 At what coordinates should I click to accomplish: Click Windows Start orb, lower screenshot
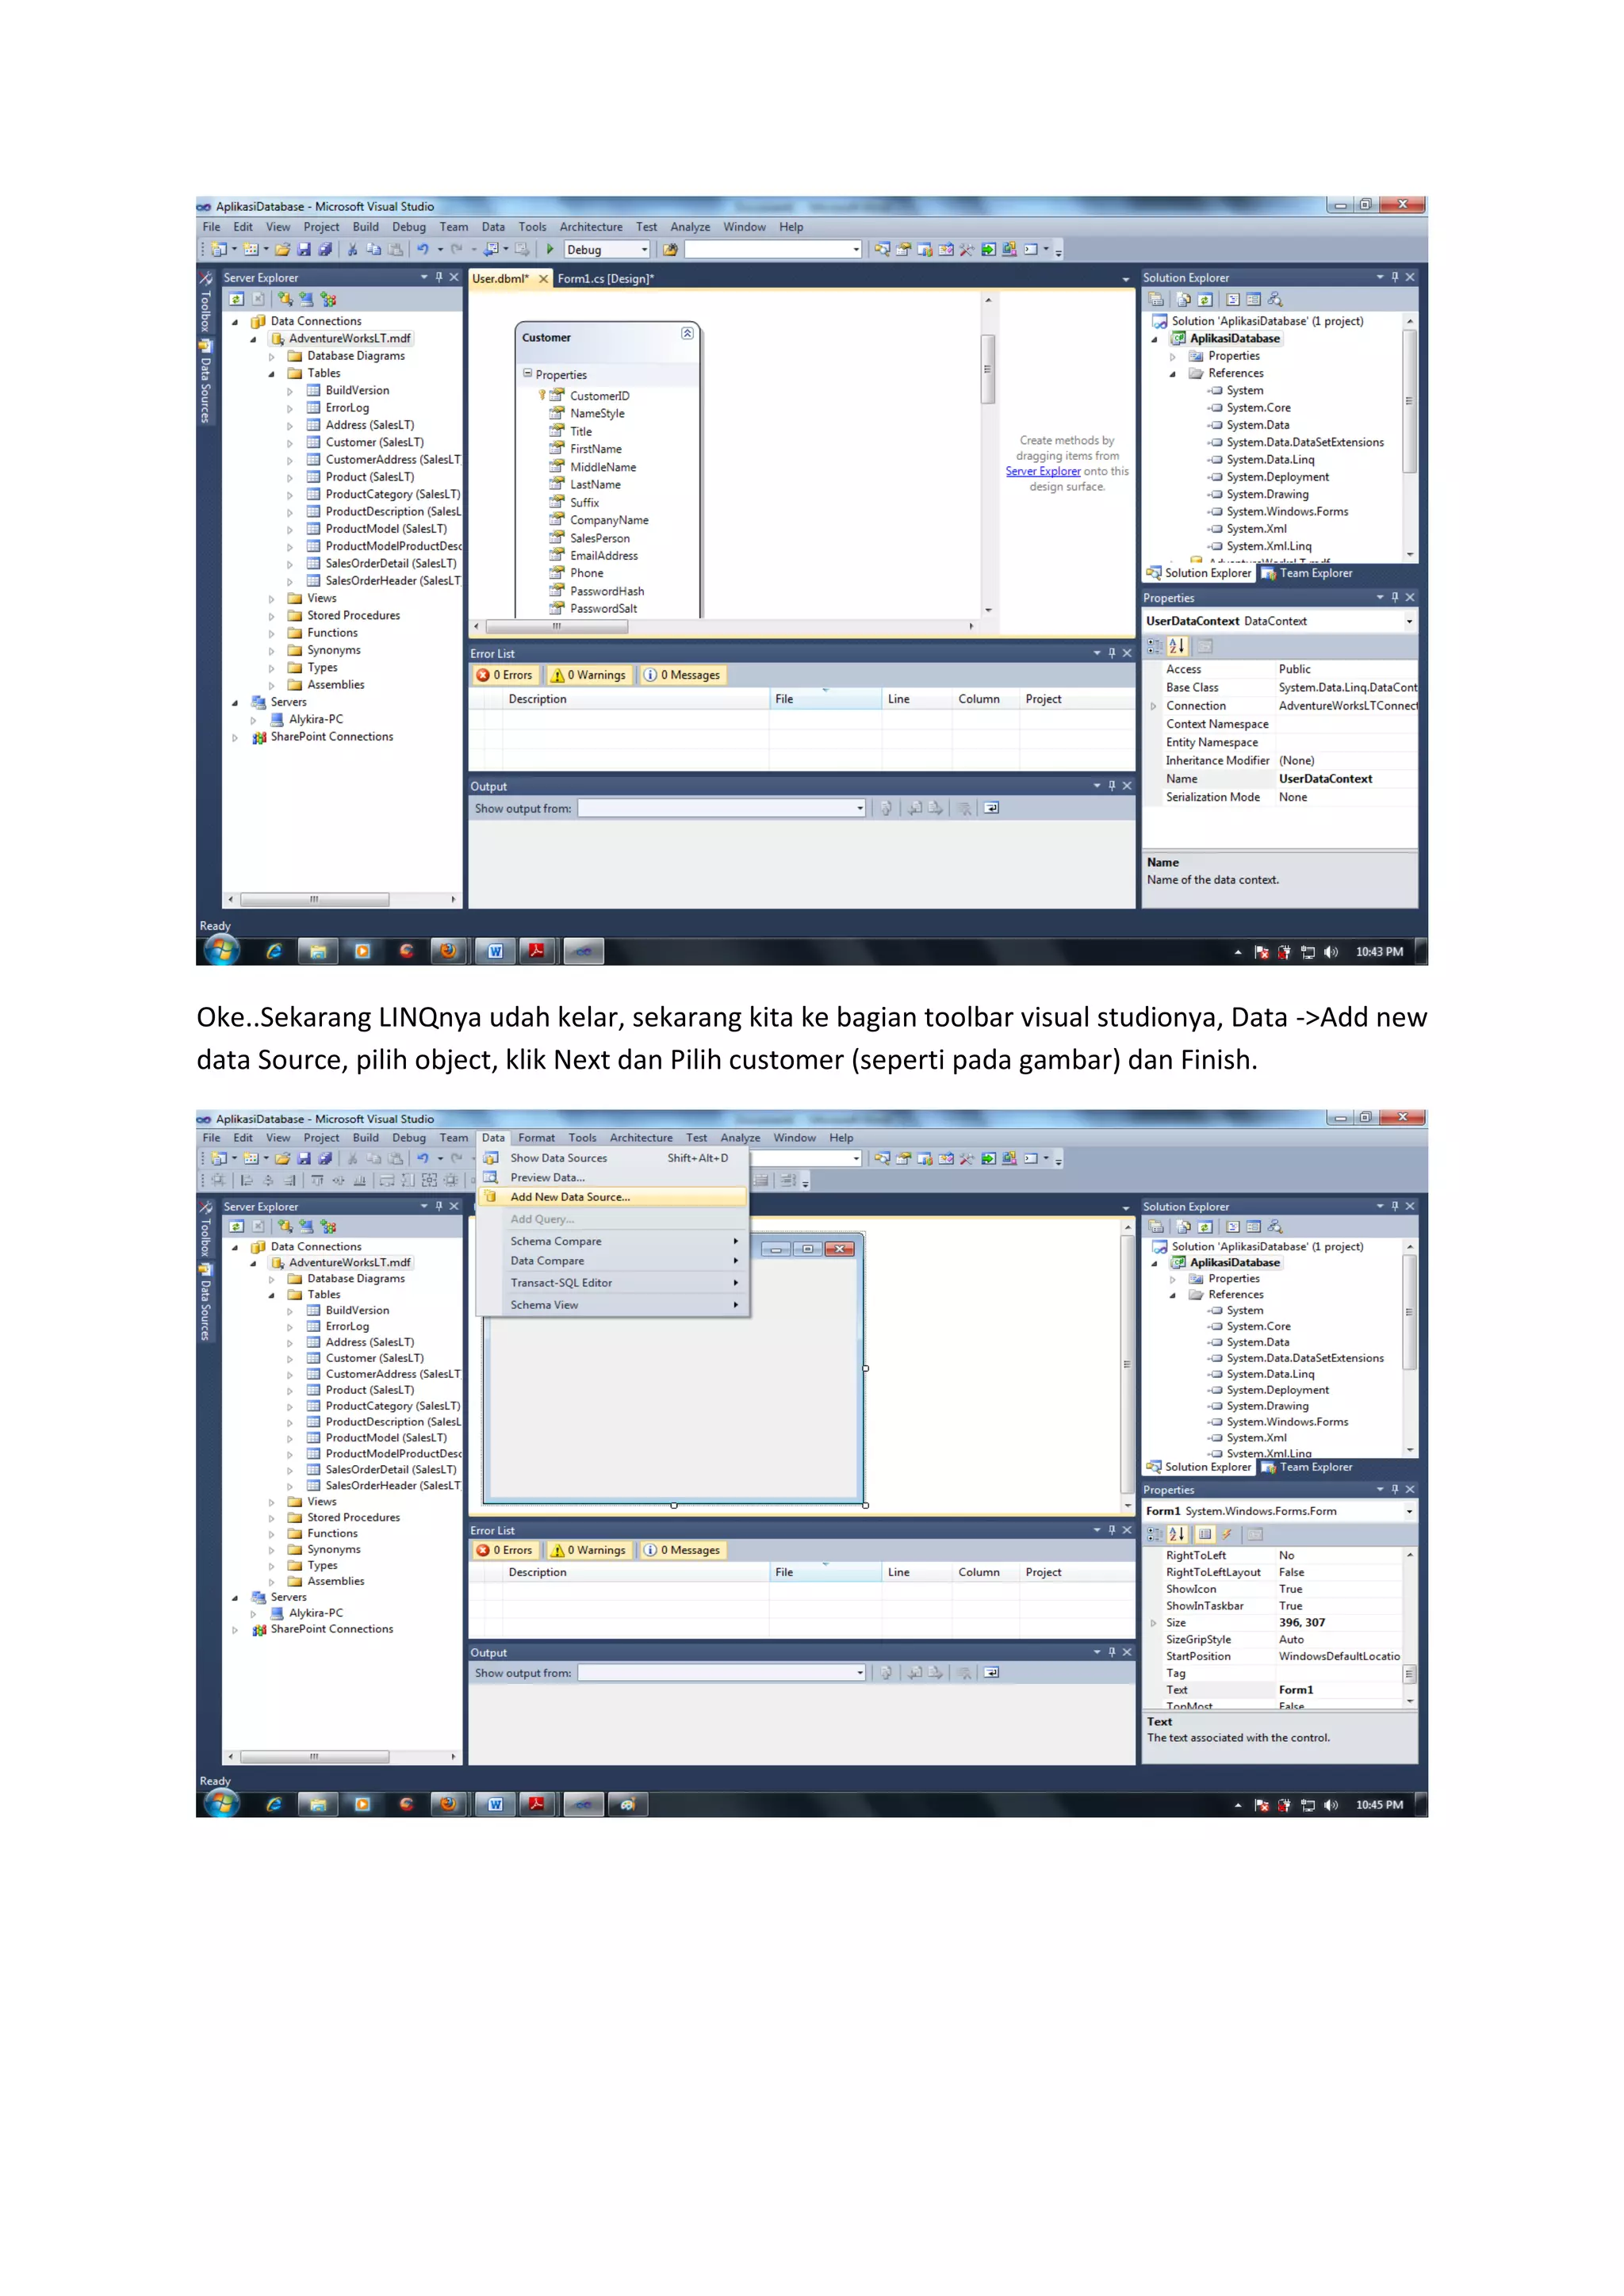pyautogui.click(x=222, y=1803)
